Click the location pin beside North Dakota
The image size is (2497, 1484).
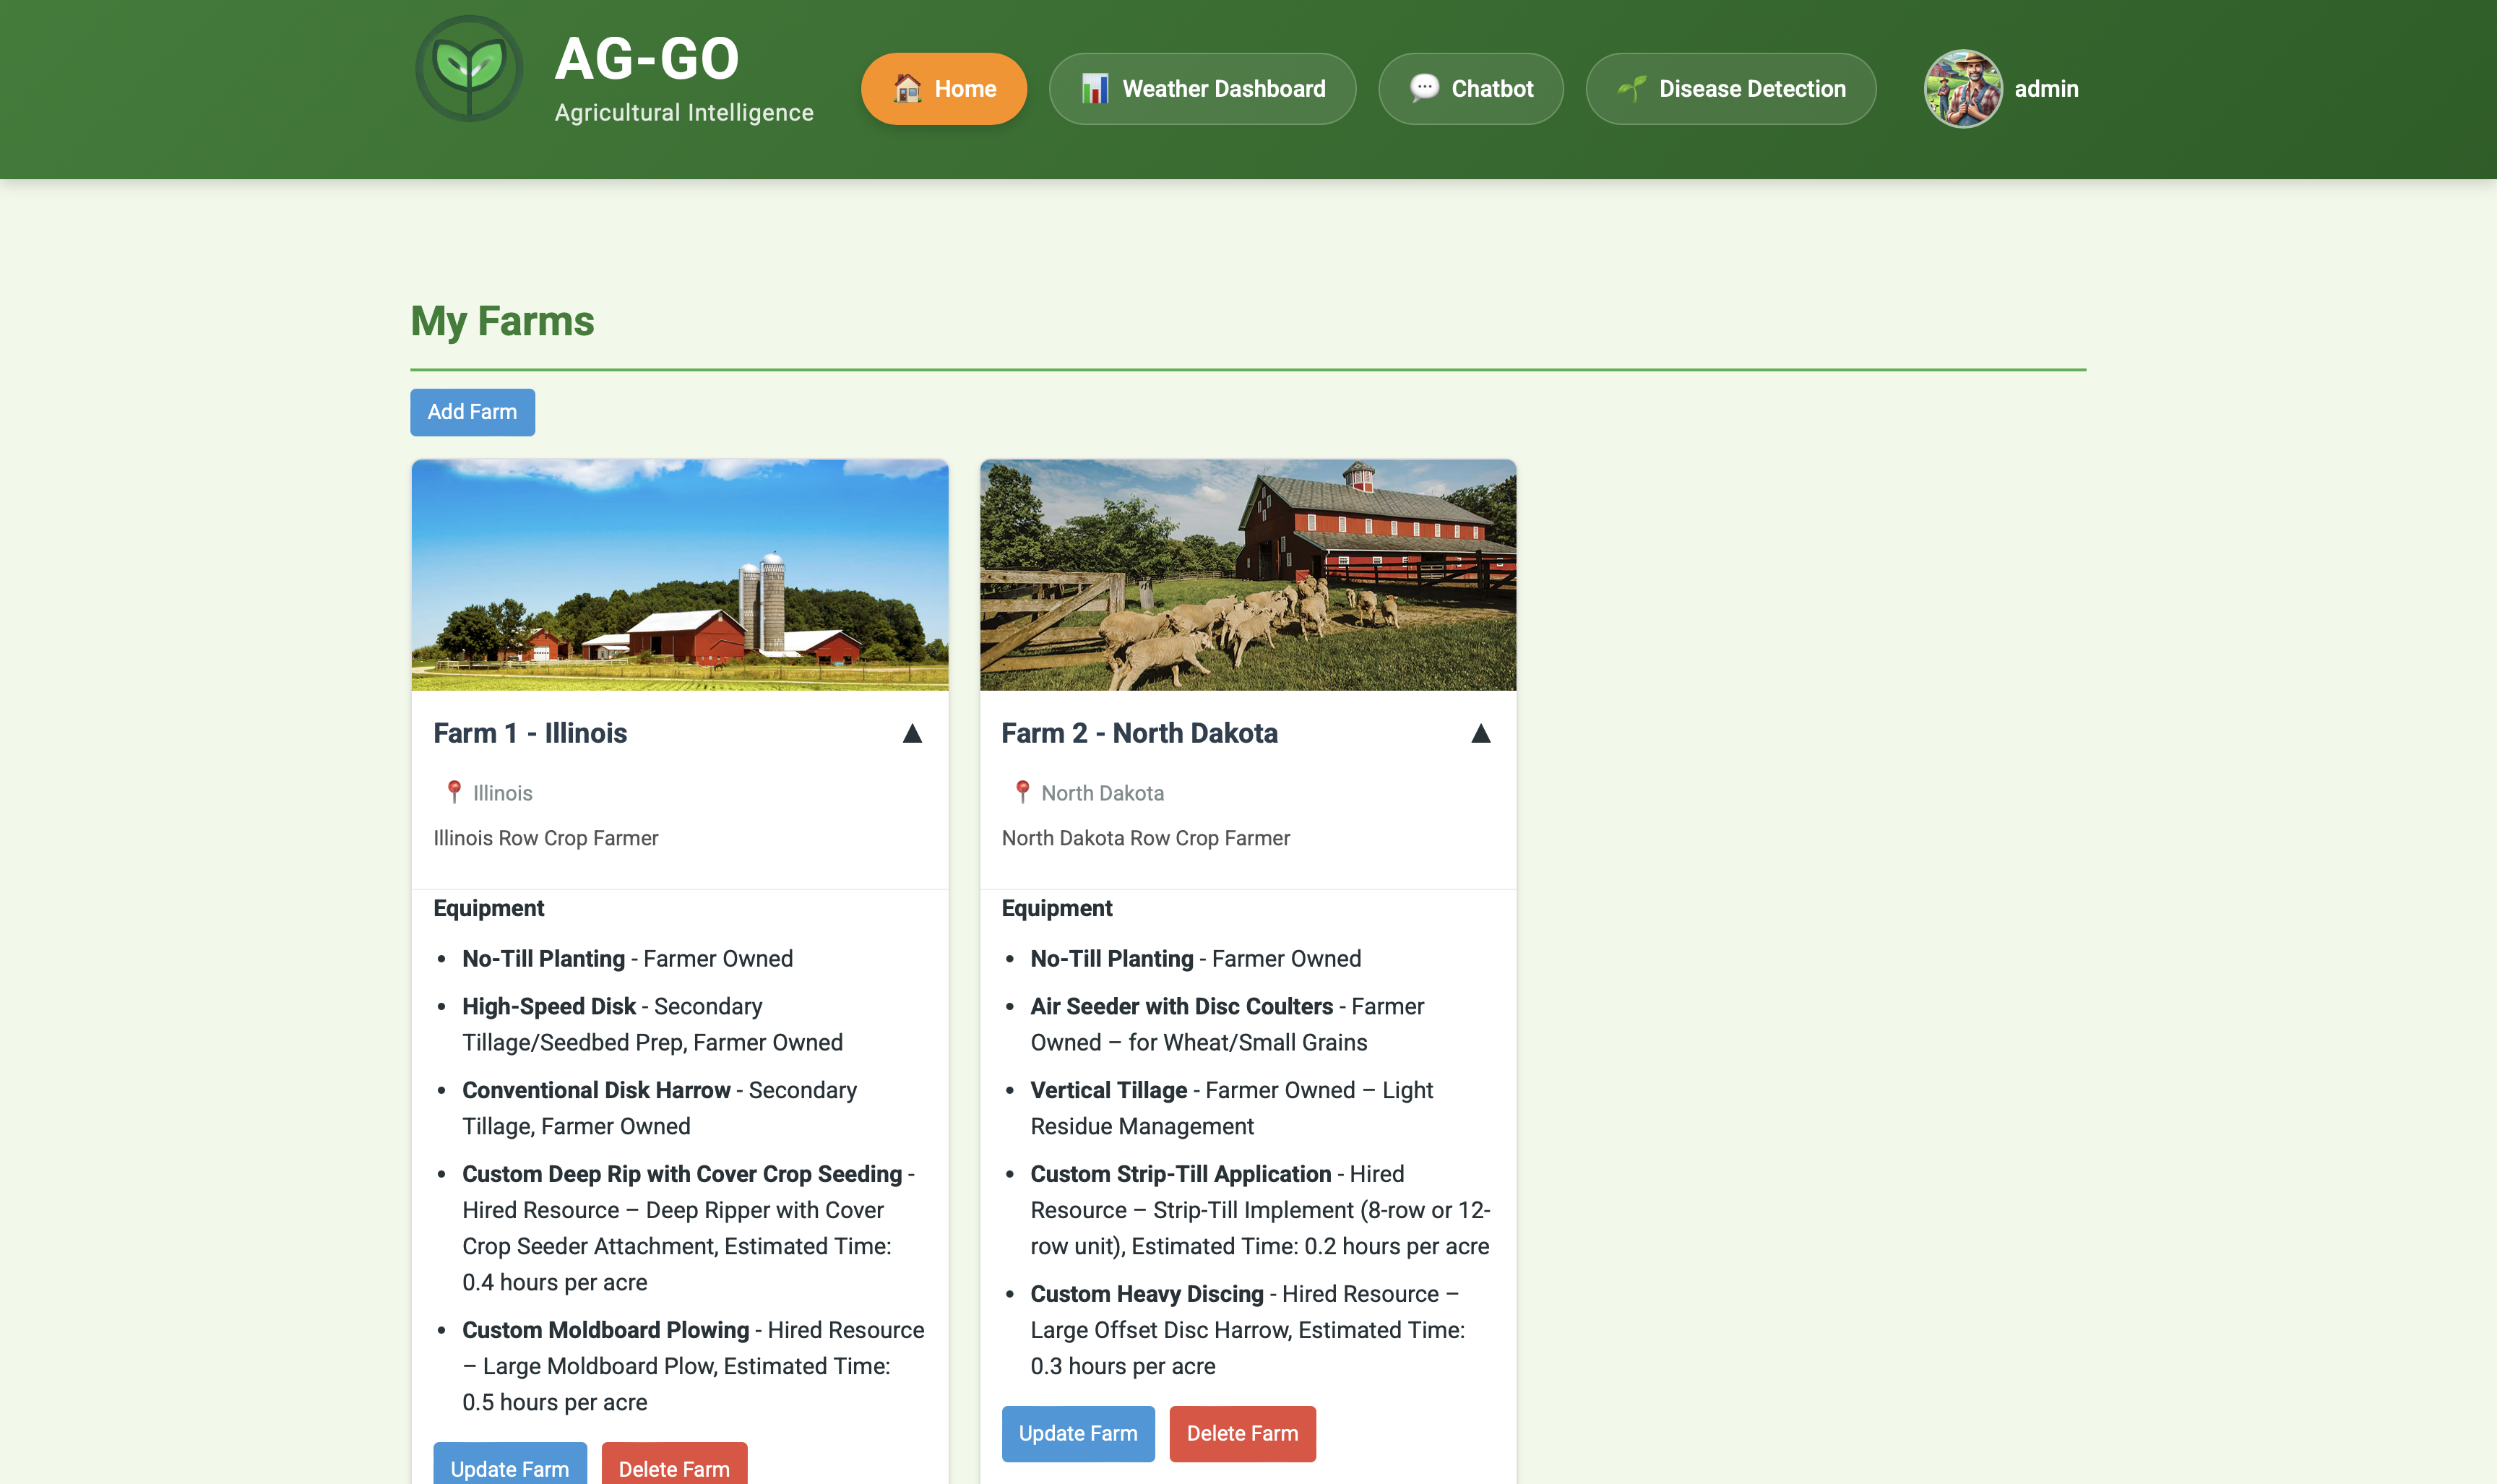(1022, 792)
